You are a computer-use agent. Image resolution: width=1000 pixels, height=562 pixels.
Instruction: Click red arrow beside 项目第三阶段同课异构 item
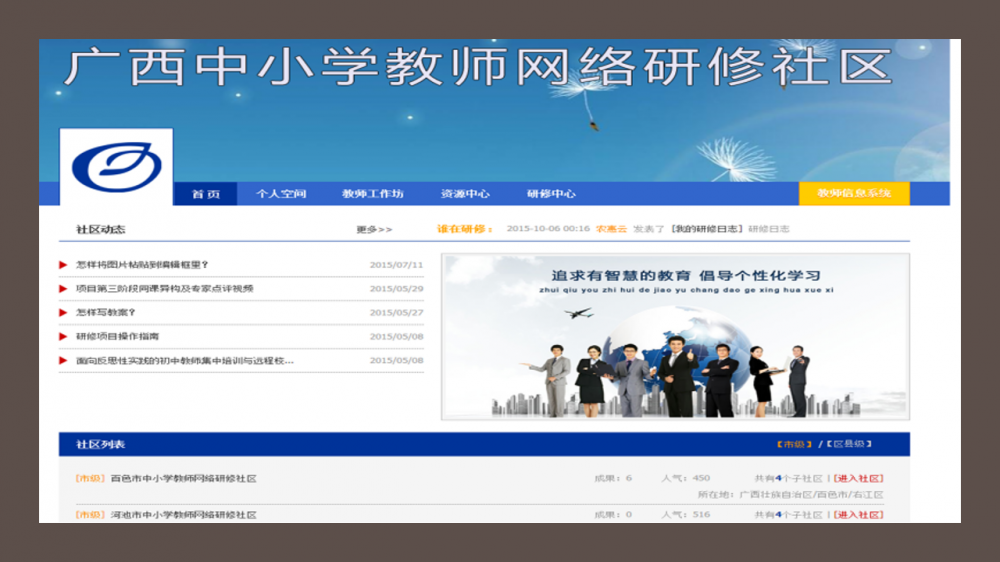64,289
